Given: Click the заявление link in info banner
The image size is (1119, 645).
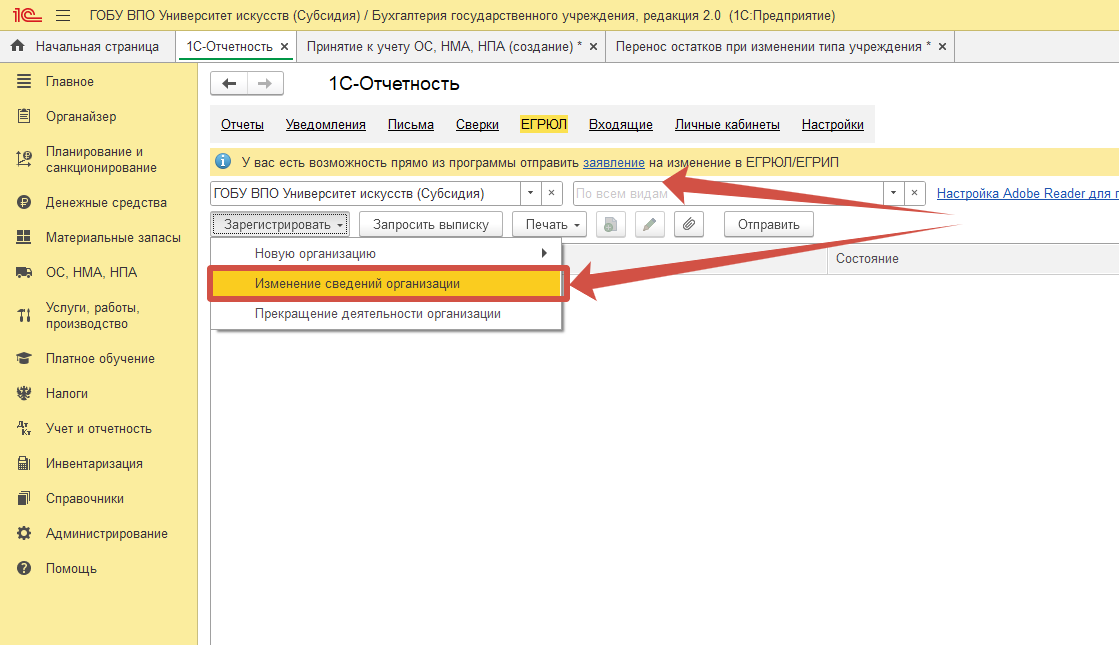Looking at the screenshot, I should pos(614,163).
